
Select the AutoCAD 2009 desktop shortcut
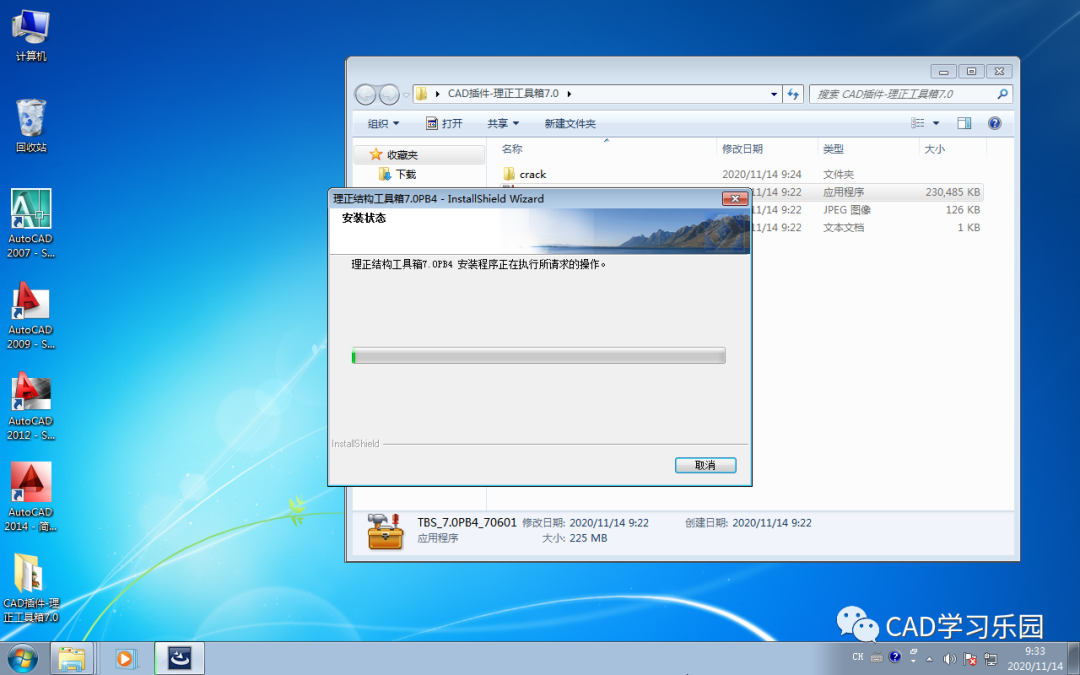coord(31,315)
